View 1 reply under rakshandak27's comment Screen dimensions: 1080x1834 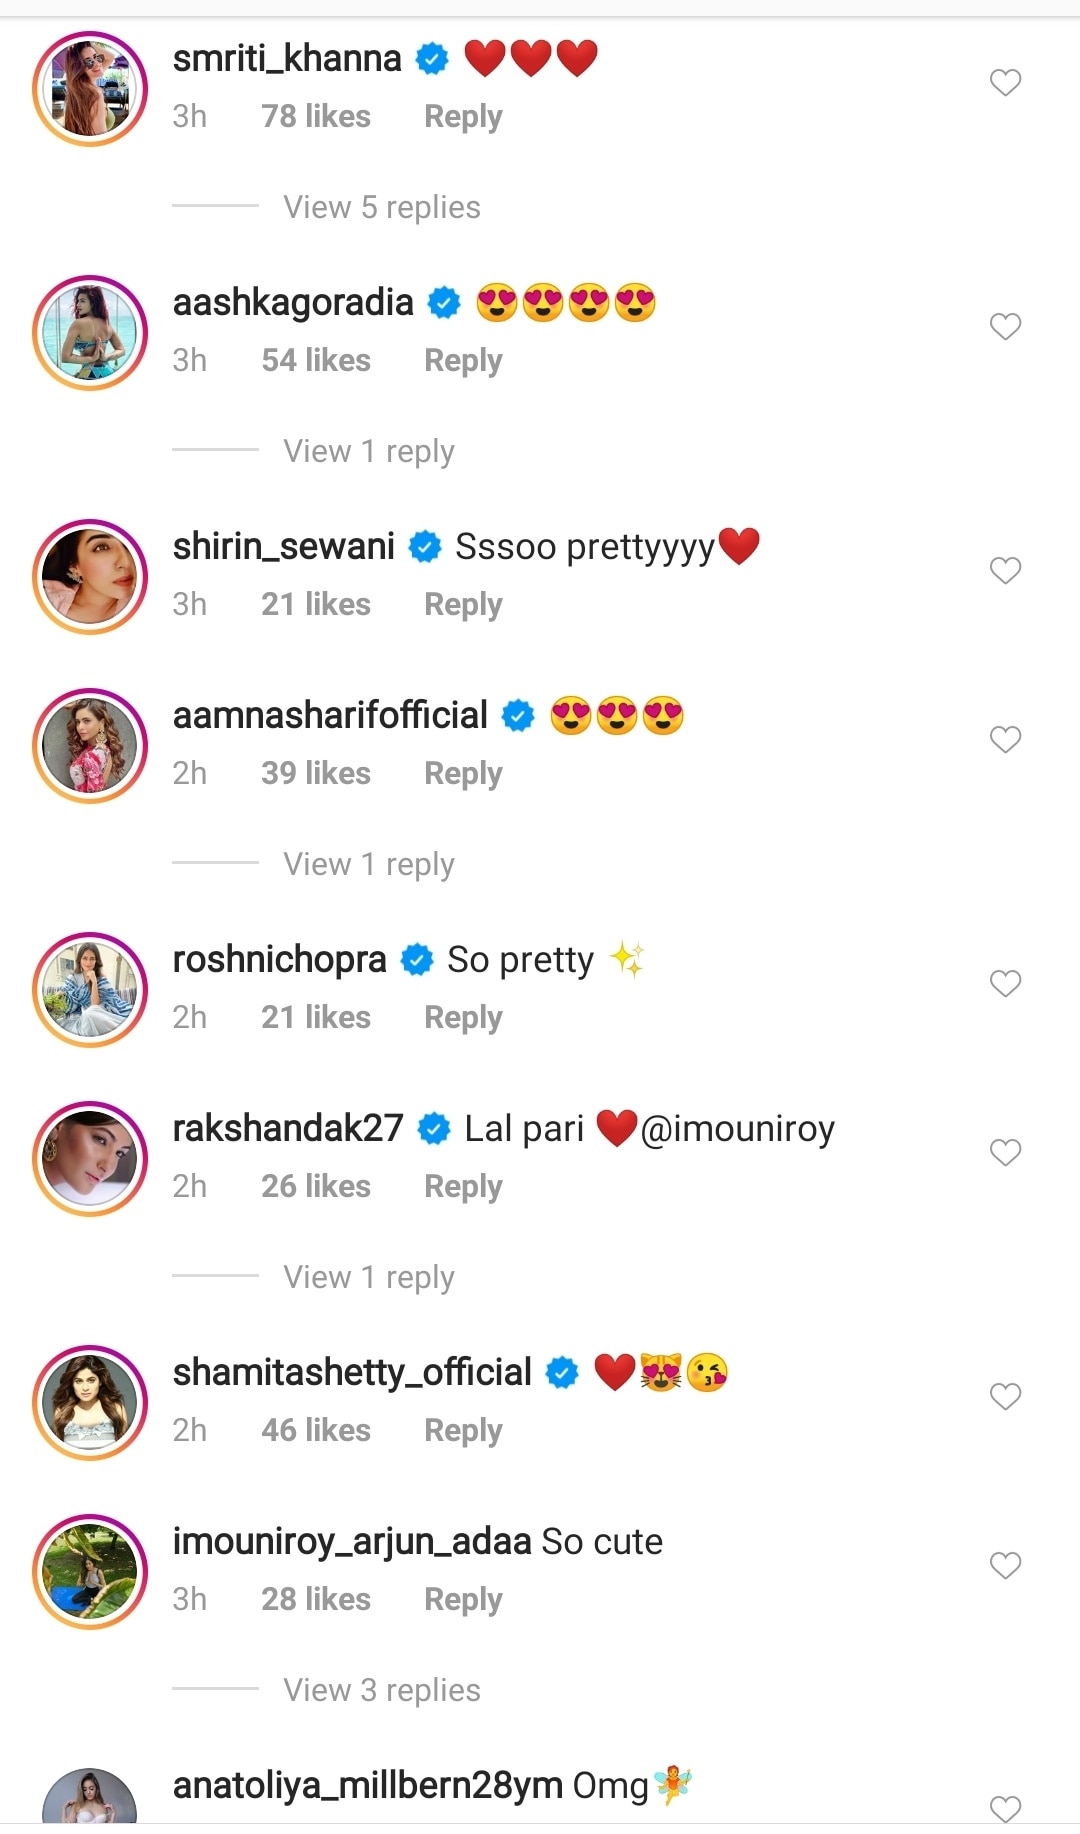tap(368, 1277)
